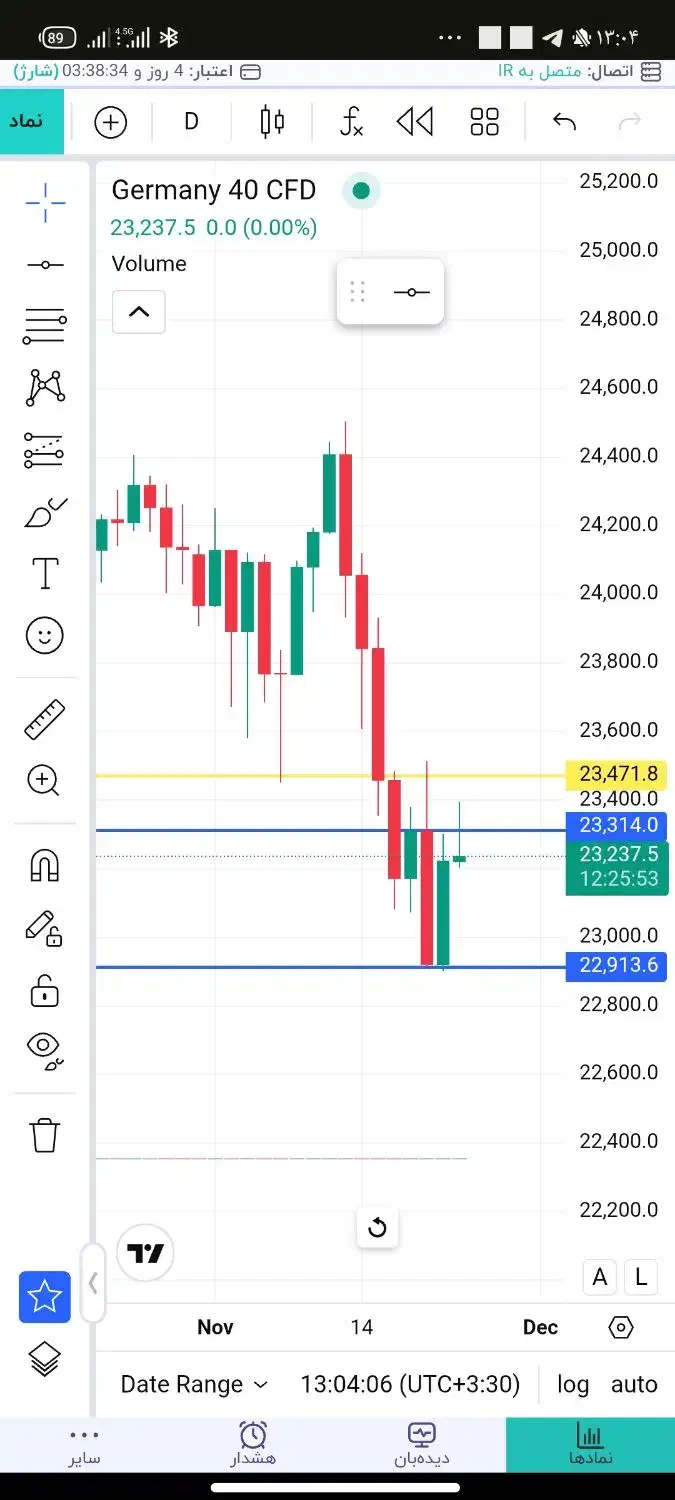The height and width of the screenshot is (1500, 675).
Task: Collapse the legend with the chevron arrow
Action: coord(139,312)
